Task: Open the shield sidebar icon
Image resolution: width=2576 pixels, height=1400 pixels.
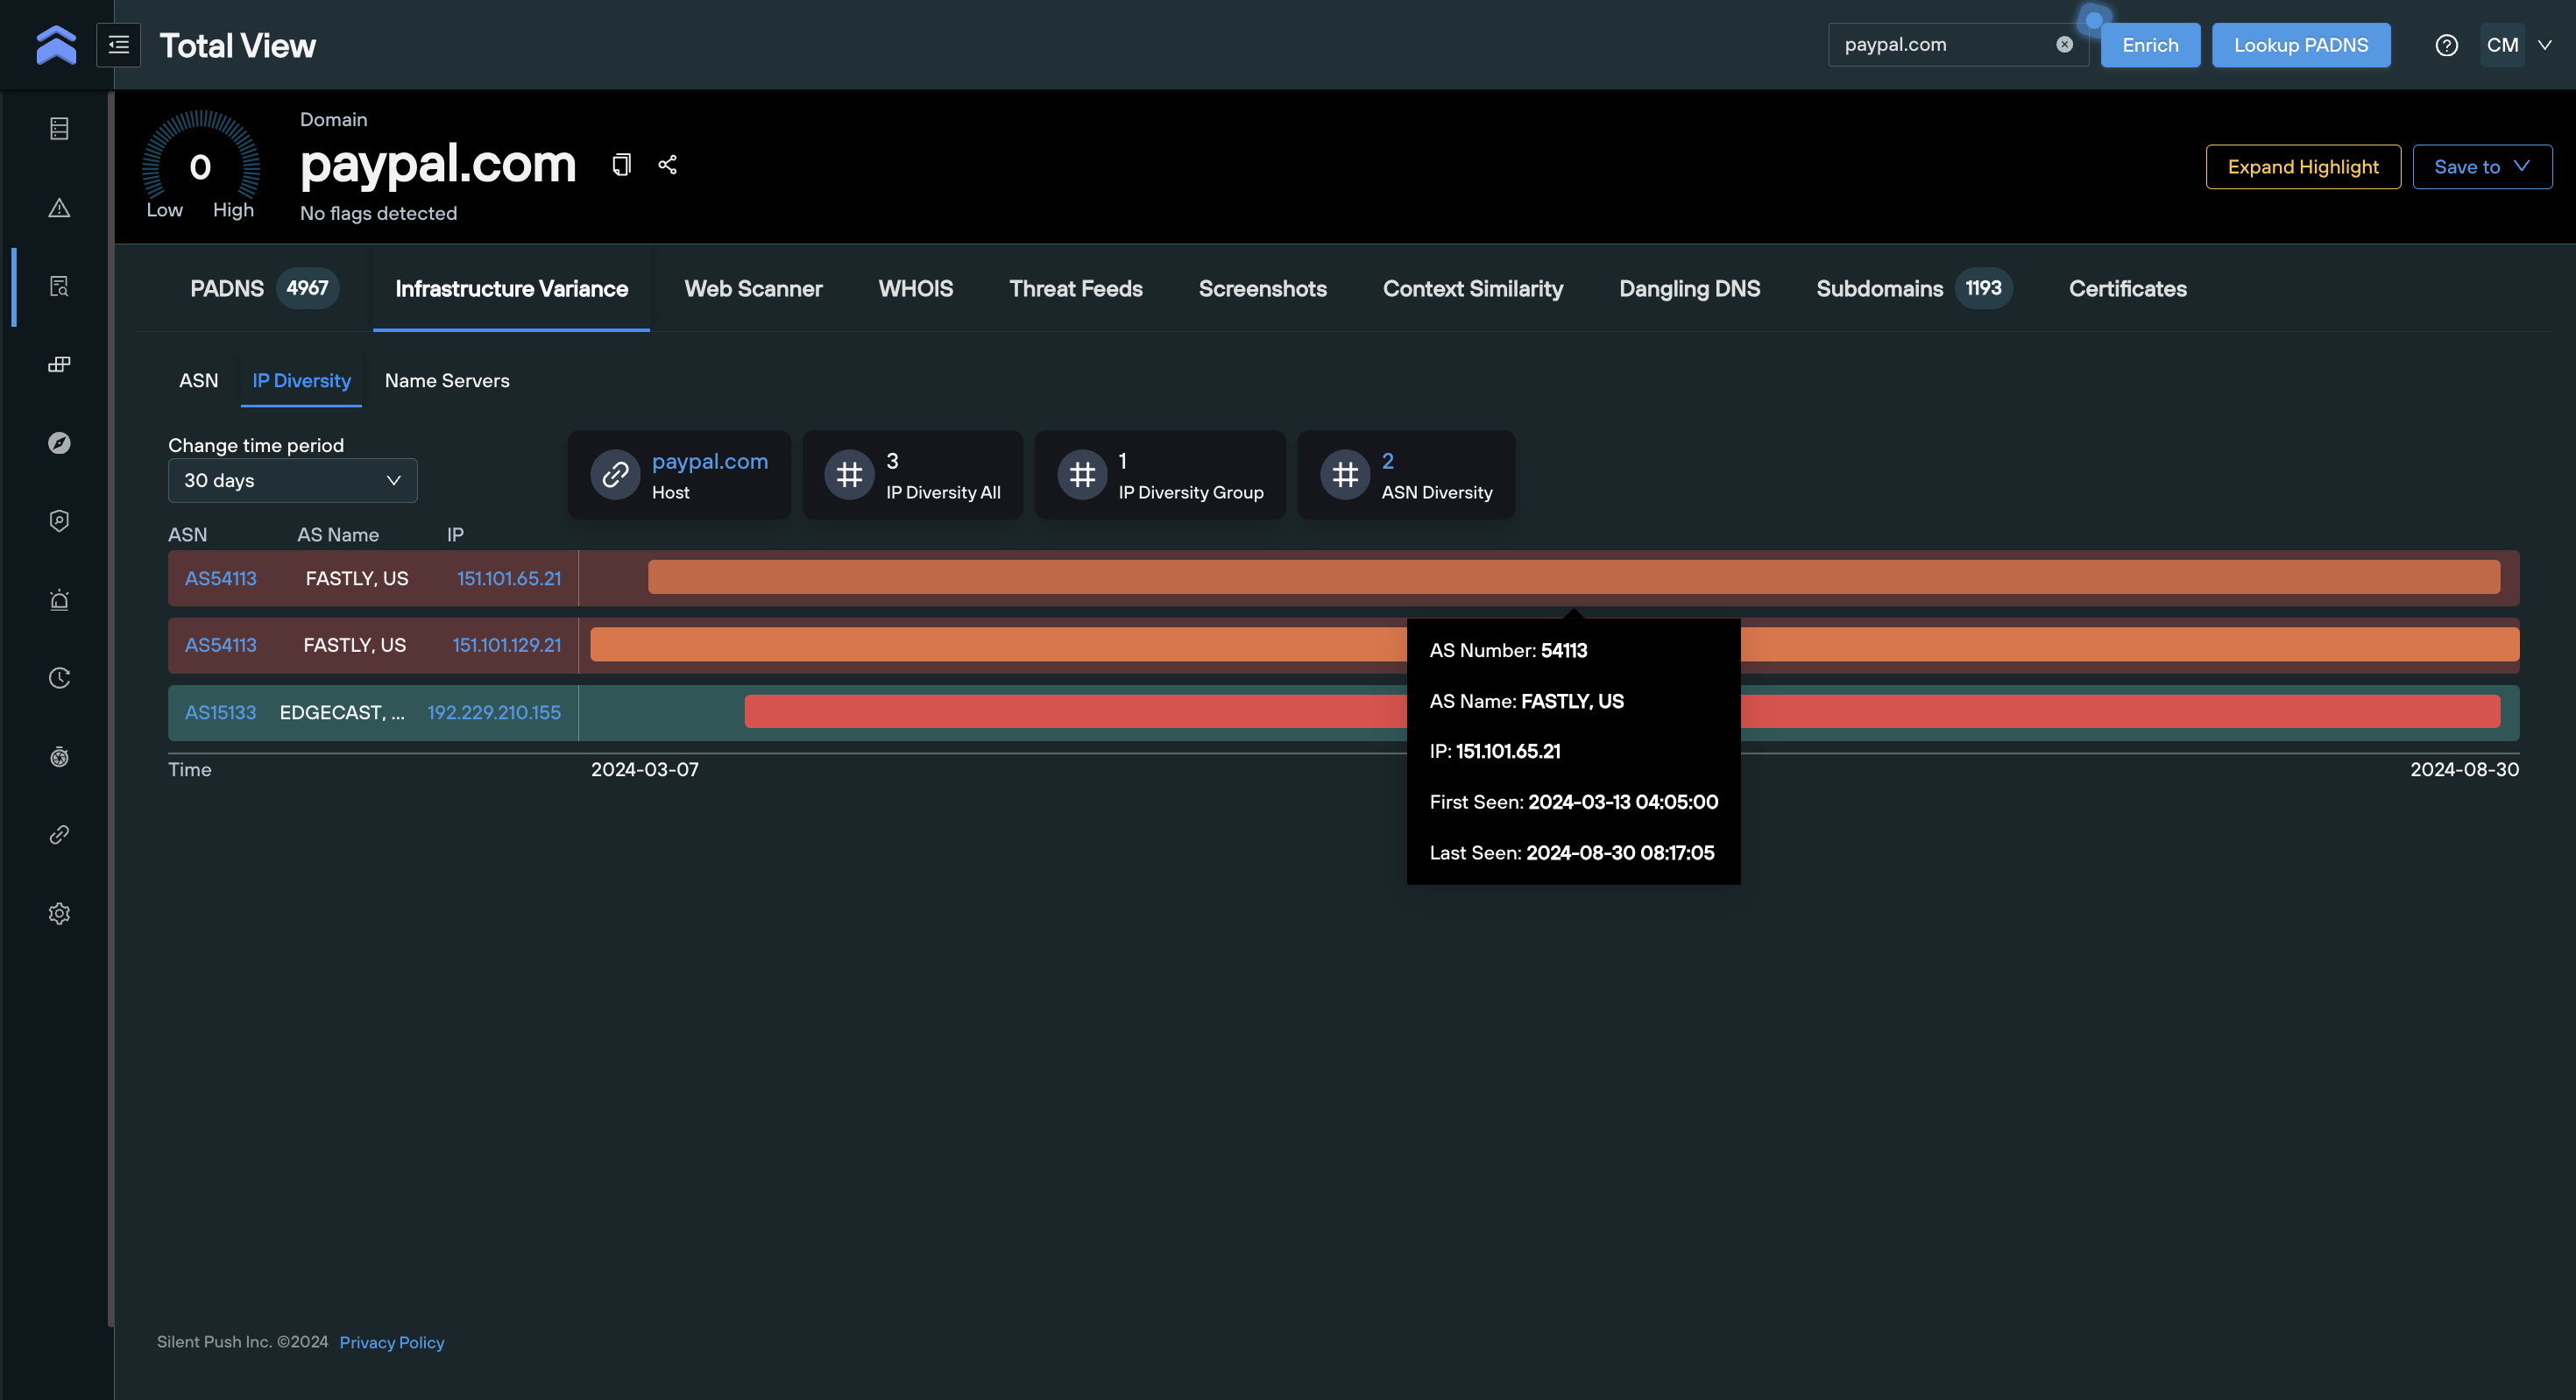Action: [x=59, y=521]
